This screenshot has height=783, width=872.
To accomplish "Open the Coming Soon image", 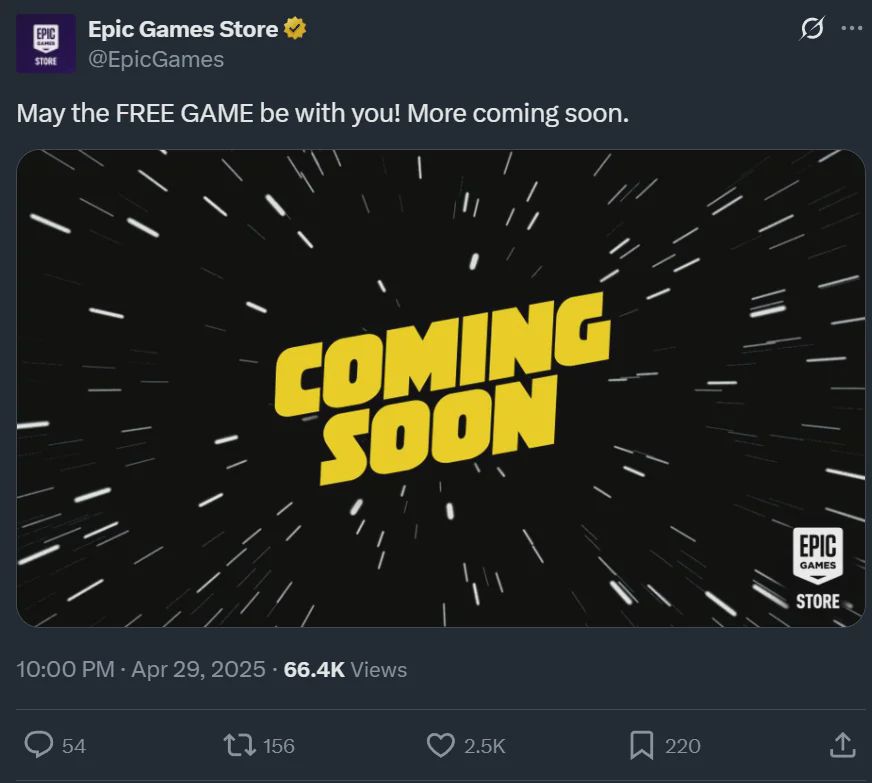I will pos(440,388).
